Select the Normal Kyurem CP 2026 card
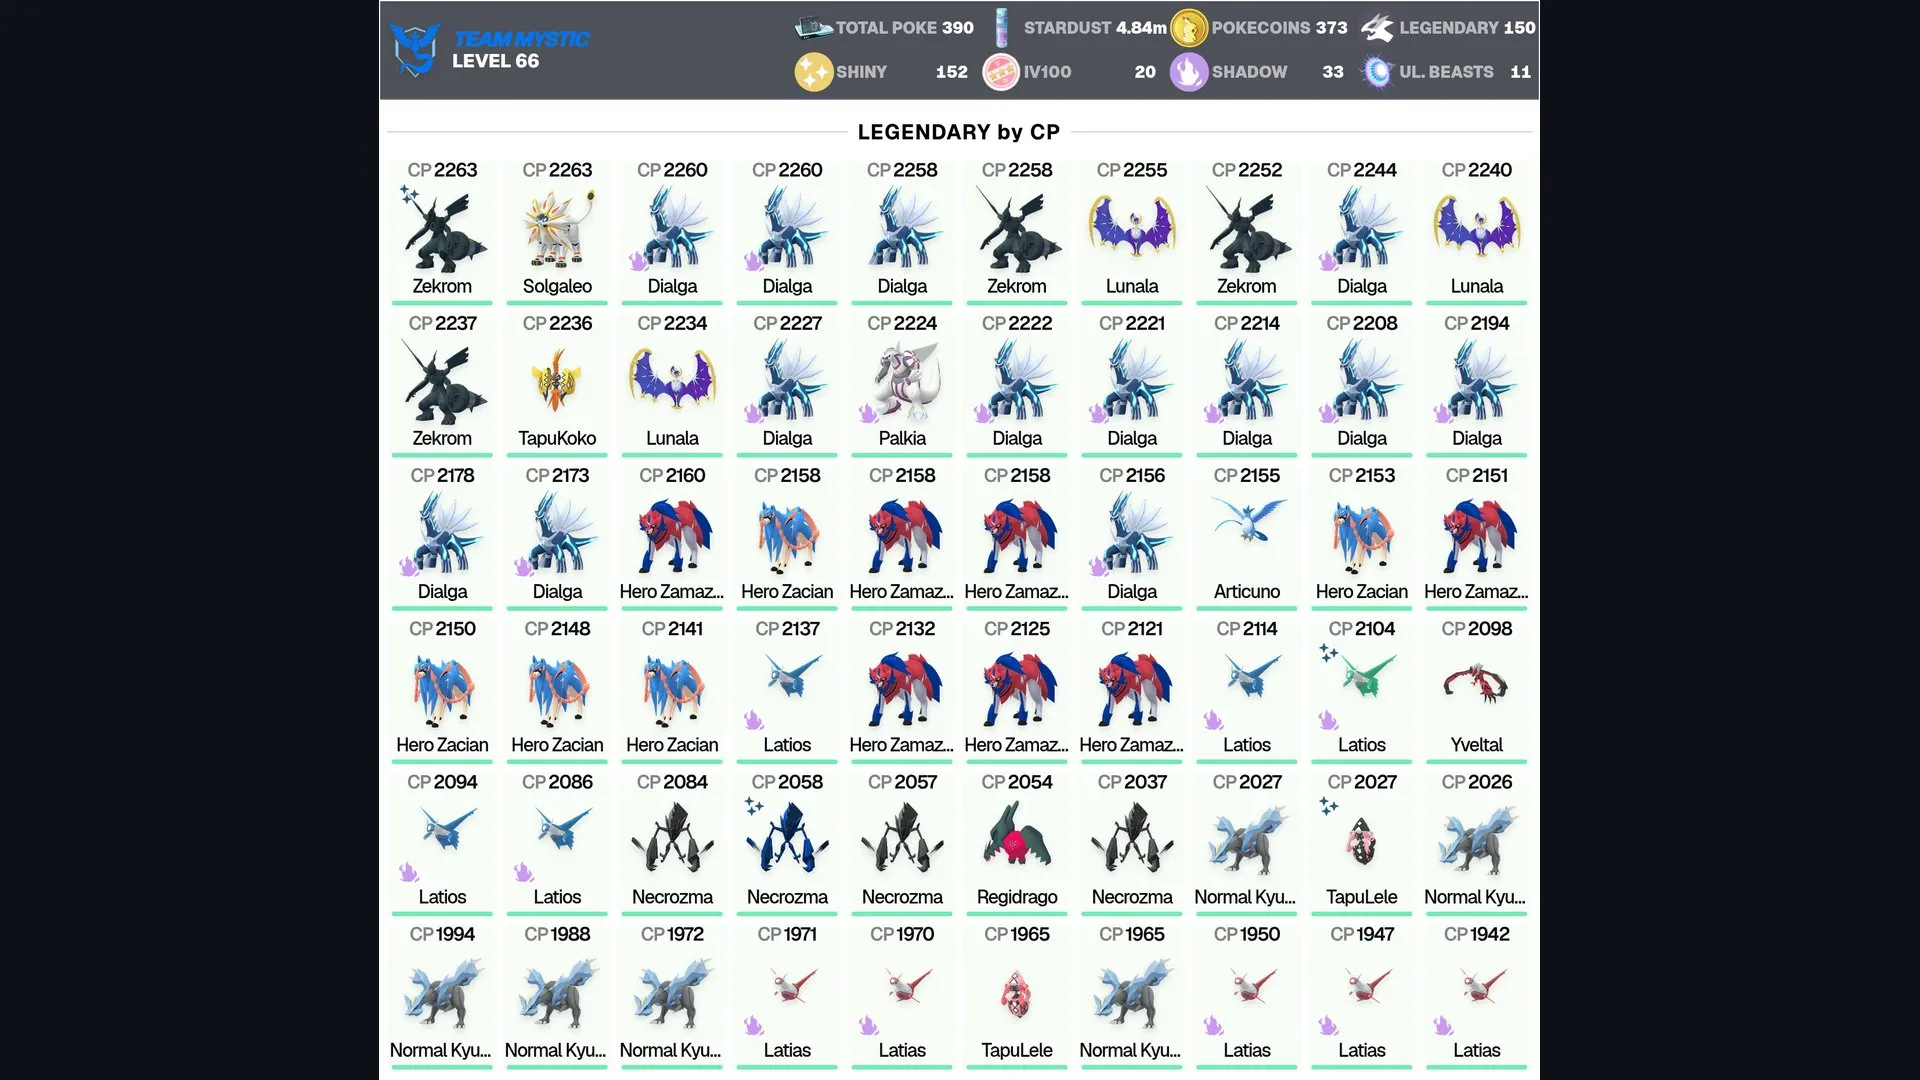Image resolution: width=1920 pixels, height=1080 pixels. pyautogui.click(x=1477, y=842)
